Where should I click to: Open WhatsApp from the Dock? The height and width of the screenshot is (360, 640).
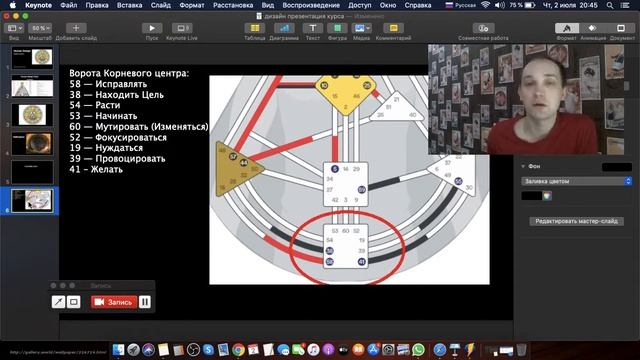point(418,350)
